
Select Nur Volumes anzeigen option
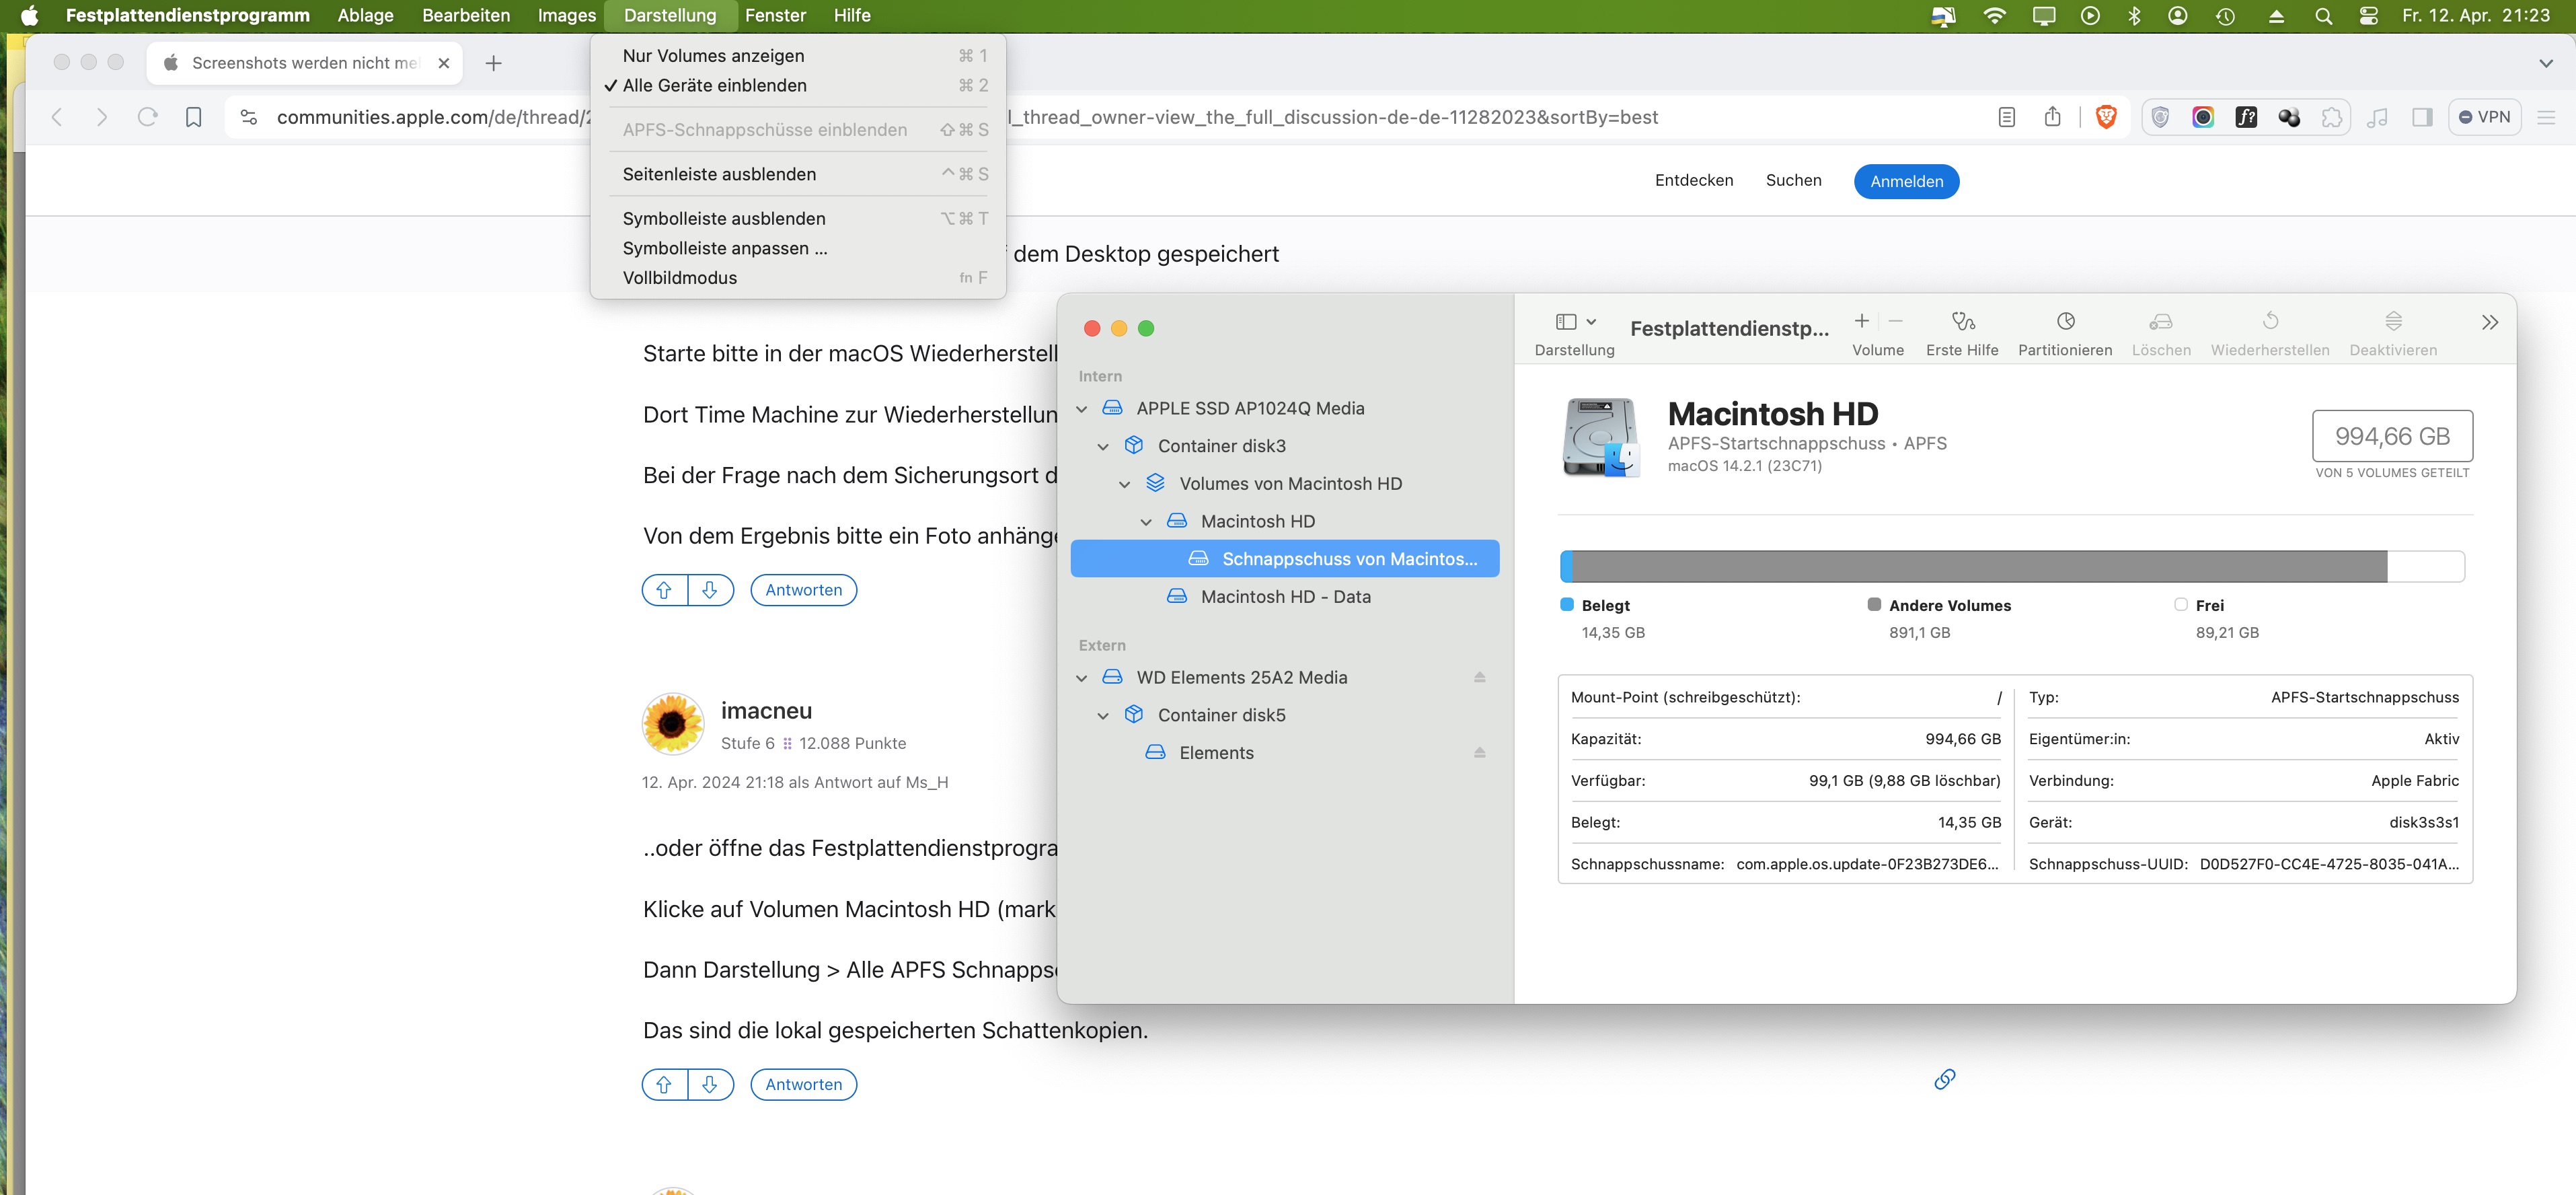(713, 56)
